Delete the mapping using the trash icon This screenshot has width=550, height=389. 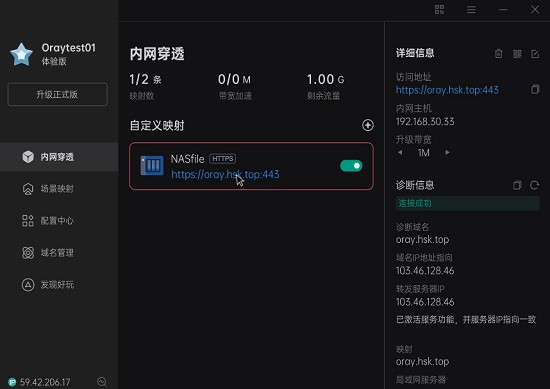(498, 54)
